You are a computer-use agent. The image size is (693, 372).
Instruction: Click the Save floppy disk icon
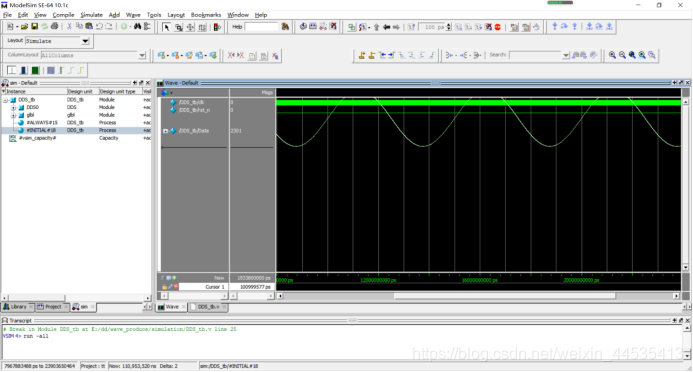click(x=34, y=27)
